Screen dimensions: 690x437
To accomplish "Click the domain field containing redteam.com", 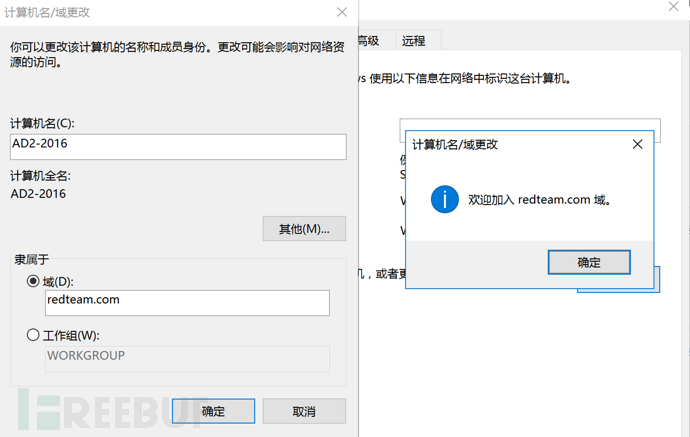I will pyautogui.click(x=187, y=302).
